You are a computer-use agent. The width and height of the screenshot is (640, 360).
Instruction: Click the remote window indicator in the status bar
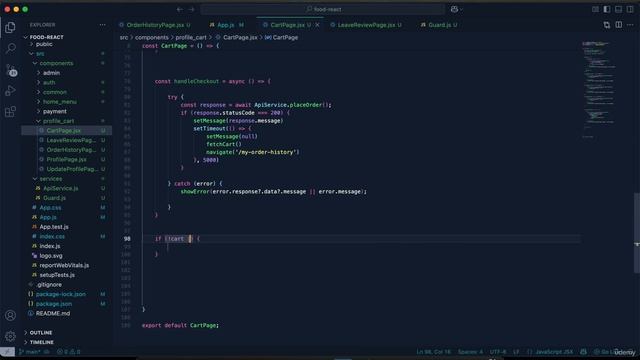tap(7, 351)
